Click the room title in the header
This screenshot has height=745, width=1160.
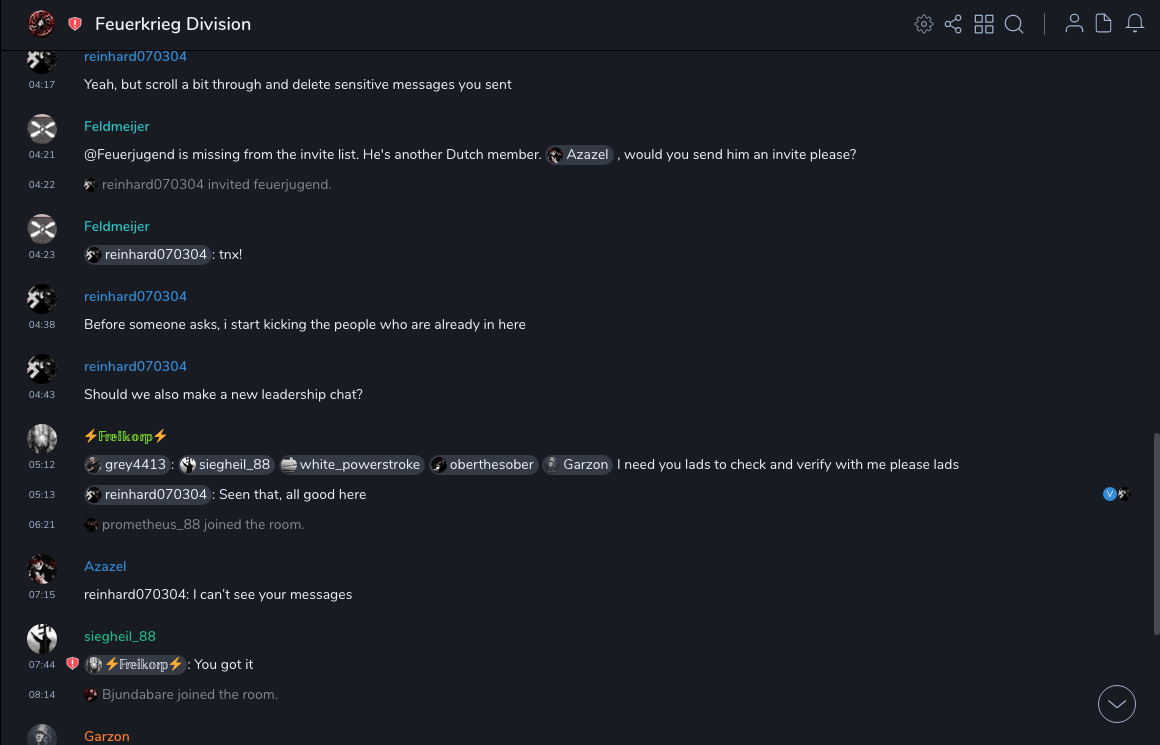coord(173,24)
